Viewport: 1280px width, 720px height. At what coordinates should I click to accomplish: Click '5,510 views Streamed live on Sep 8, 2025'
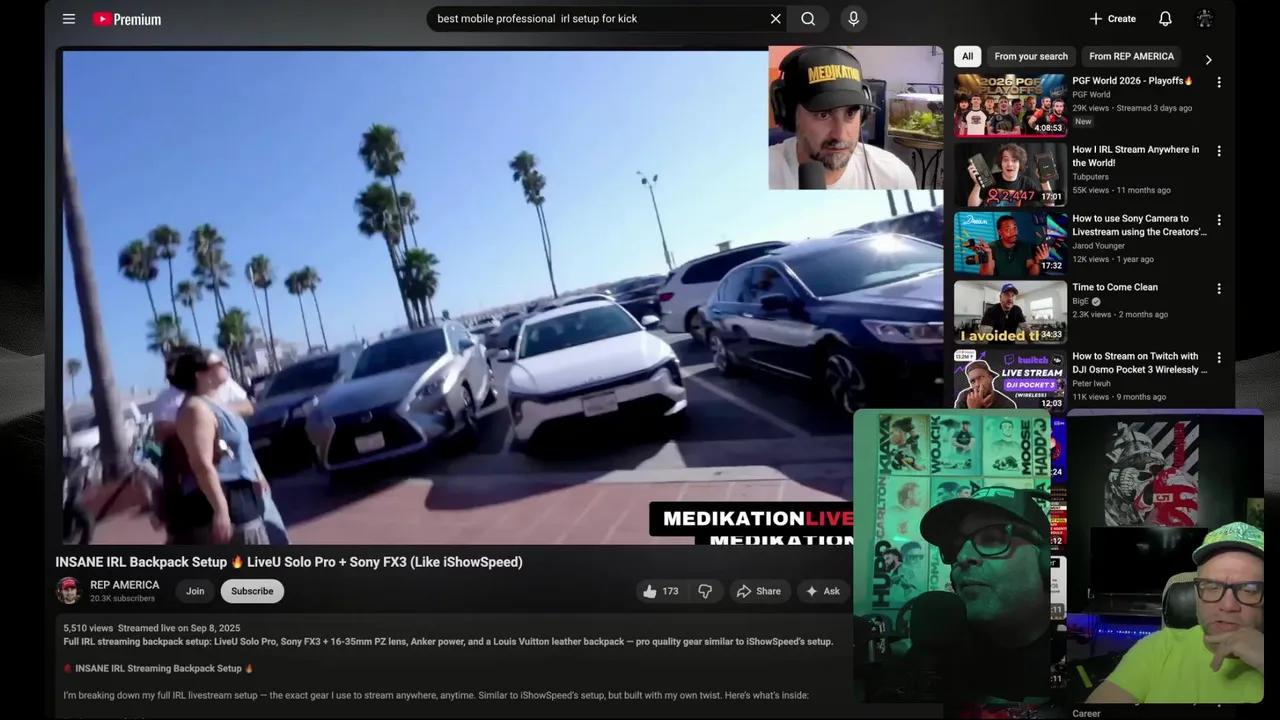[x=152, y=628]
